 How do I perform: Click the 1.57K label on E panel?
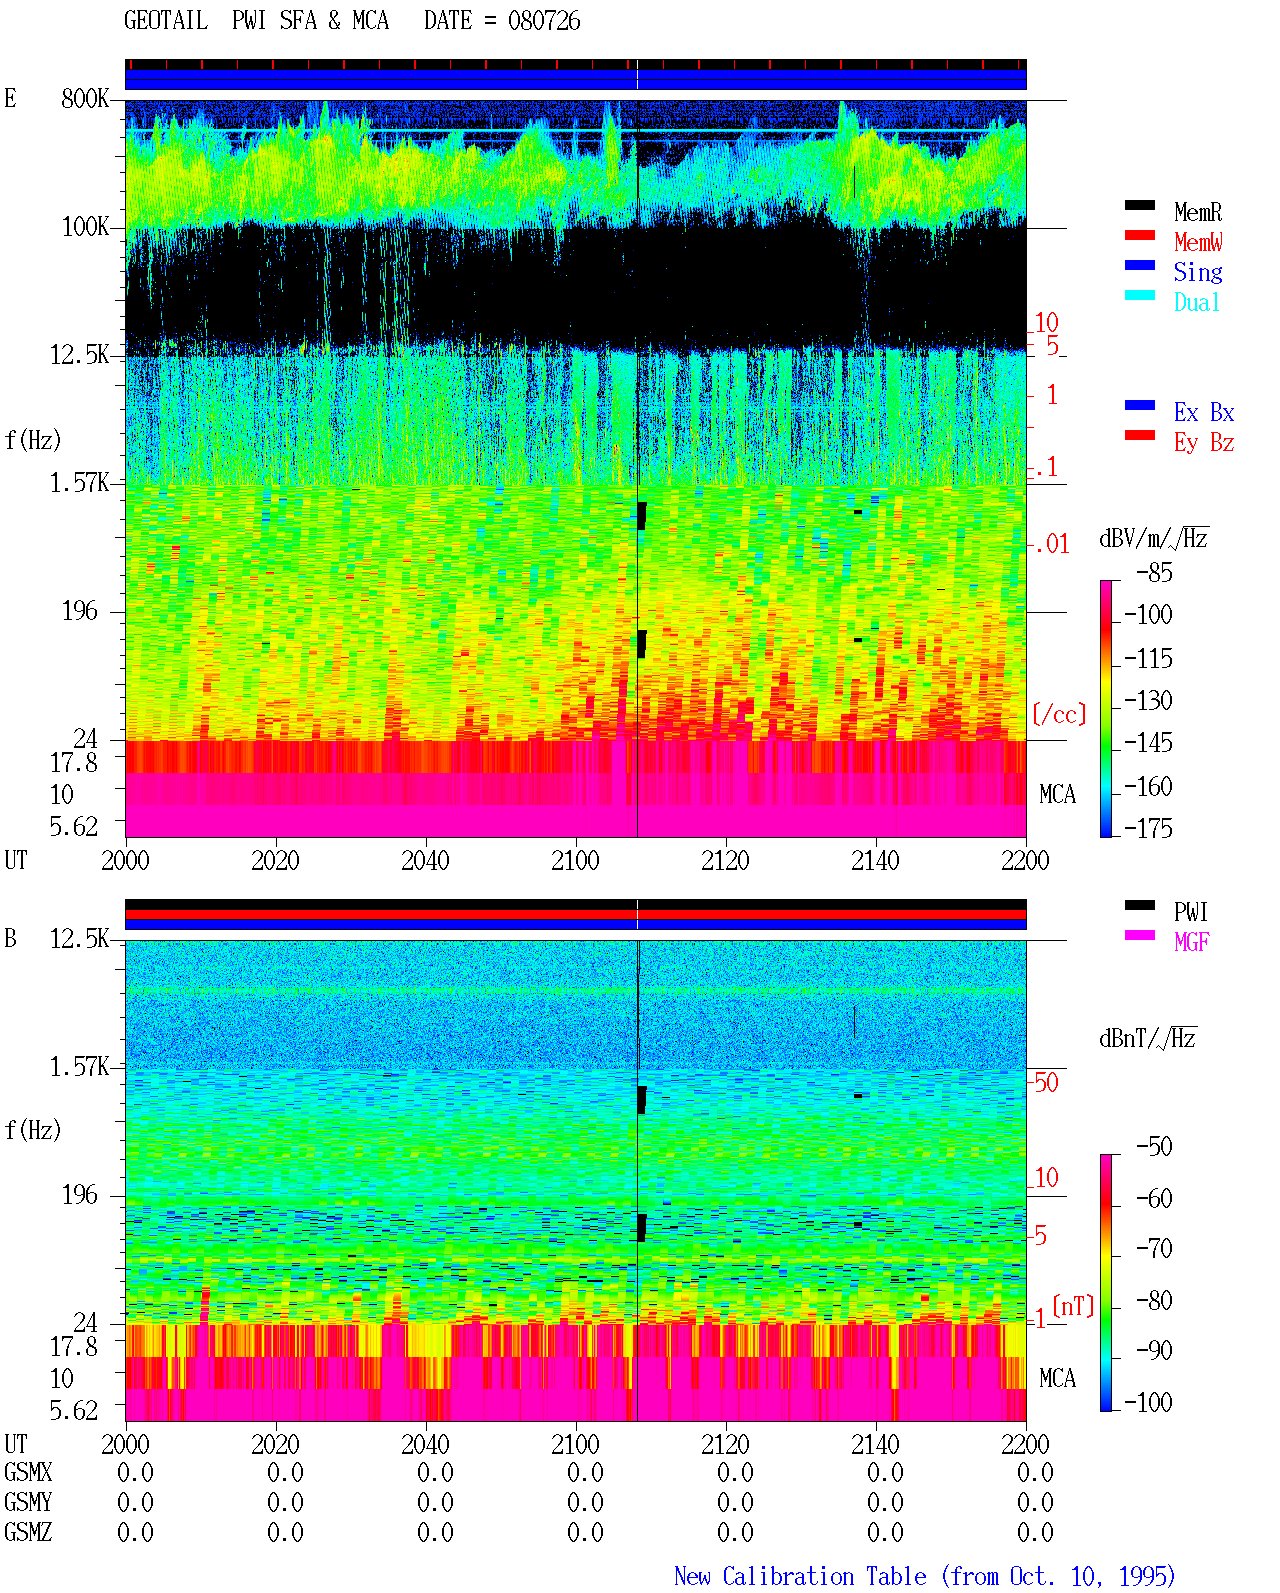(x=79, y=482)
